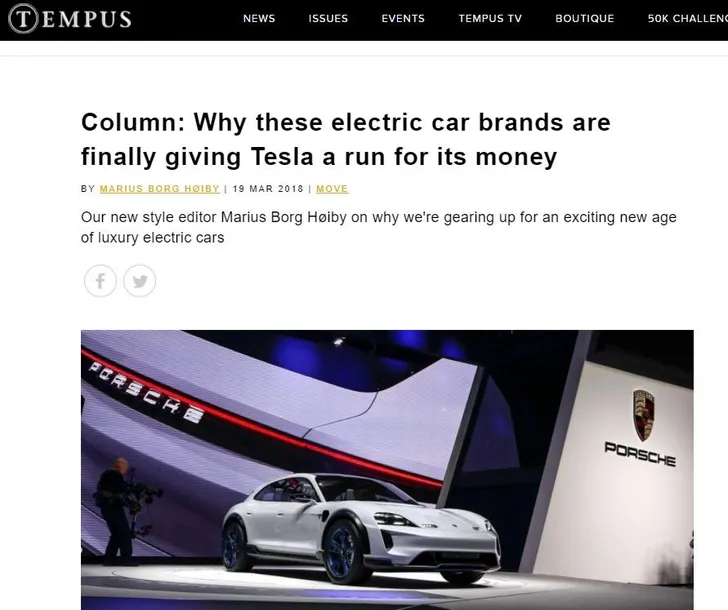Click the Porsche crest in the photo

[x=644, y=415]
